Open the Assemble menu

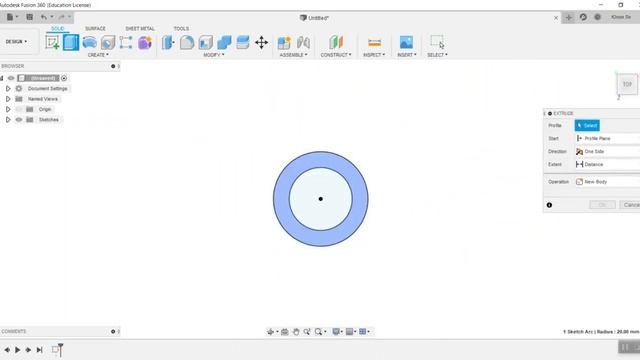pyautogui.click(x=293, y=55)
